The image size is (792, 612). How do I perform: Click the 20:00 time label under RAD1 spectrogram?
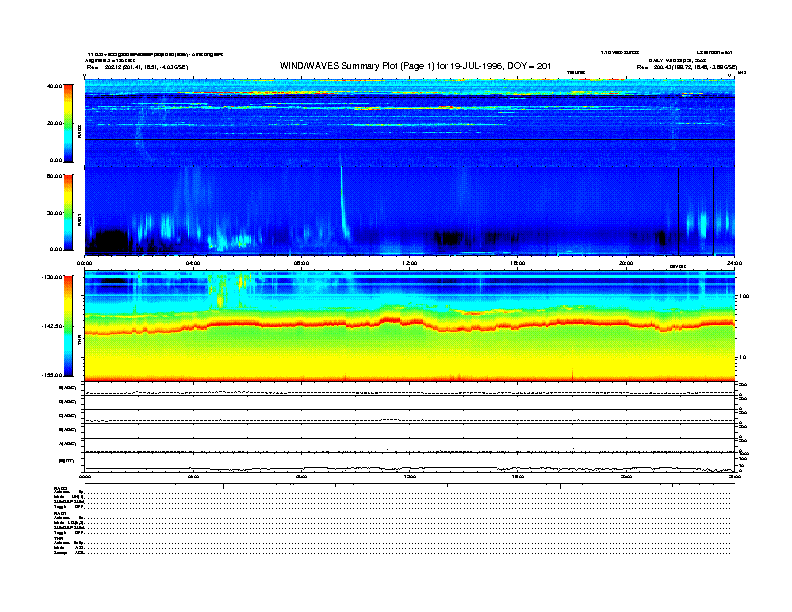tap(626, 263)
